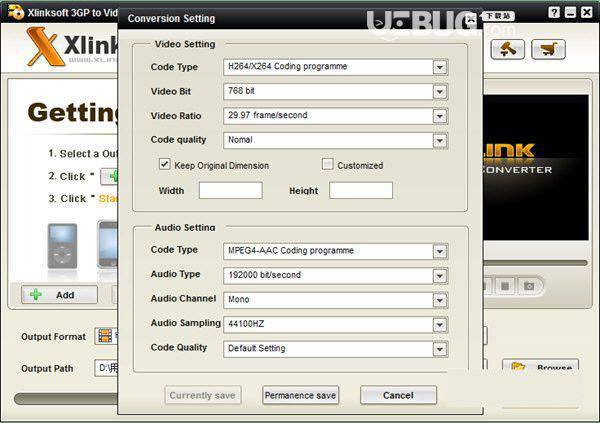Click the hammer settings icon in main window
Screen dimensions: 600x423
[507, 49]
